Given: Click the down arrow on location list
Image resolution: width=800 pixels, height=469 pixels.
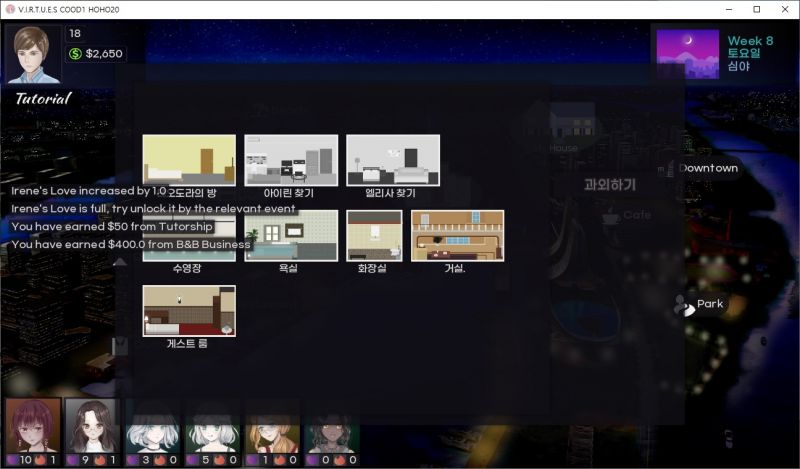Looking at the screenshot, I should (x=120, y=345).
